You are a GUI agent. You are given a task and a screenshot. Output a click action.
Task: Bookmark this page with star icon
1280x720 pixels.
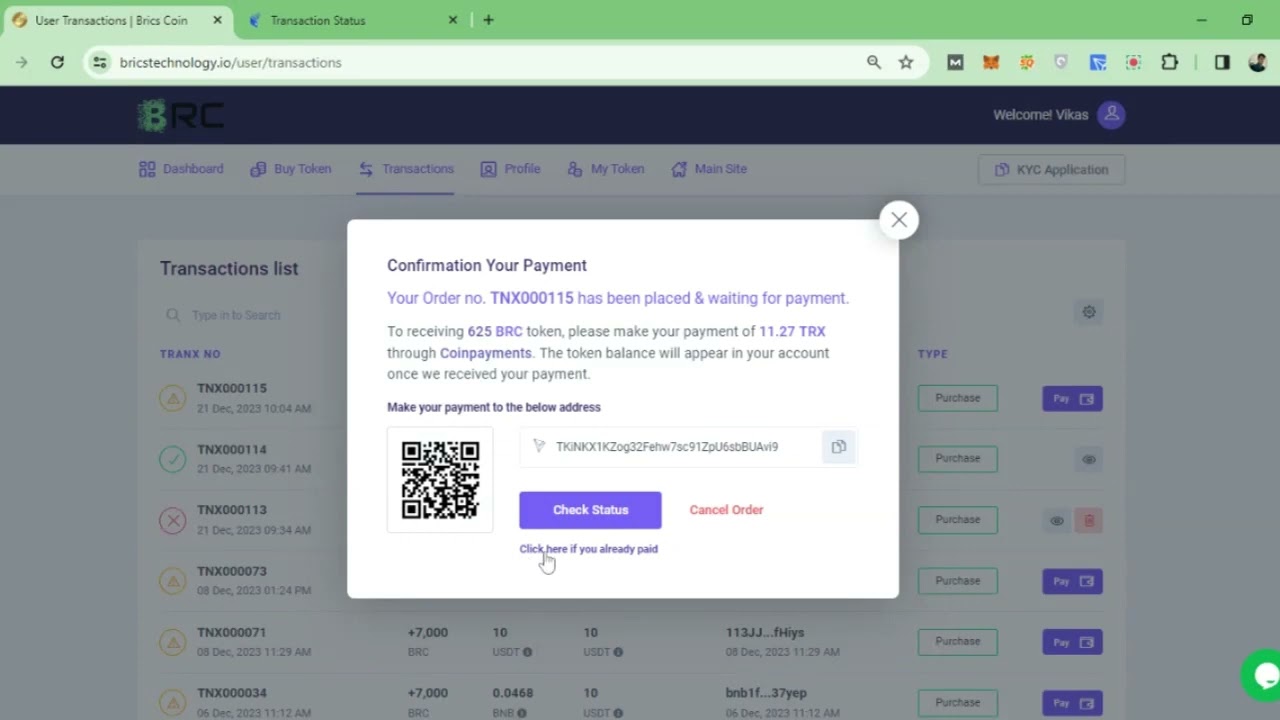906,62
